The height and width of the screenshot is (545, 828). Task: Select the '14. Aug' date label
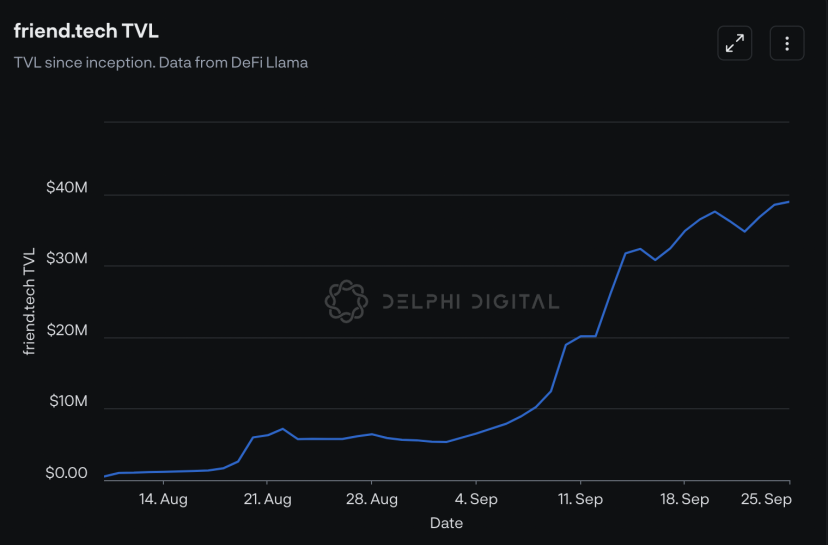click(x=163, y=499)
